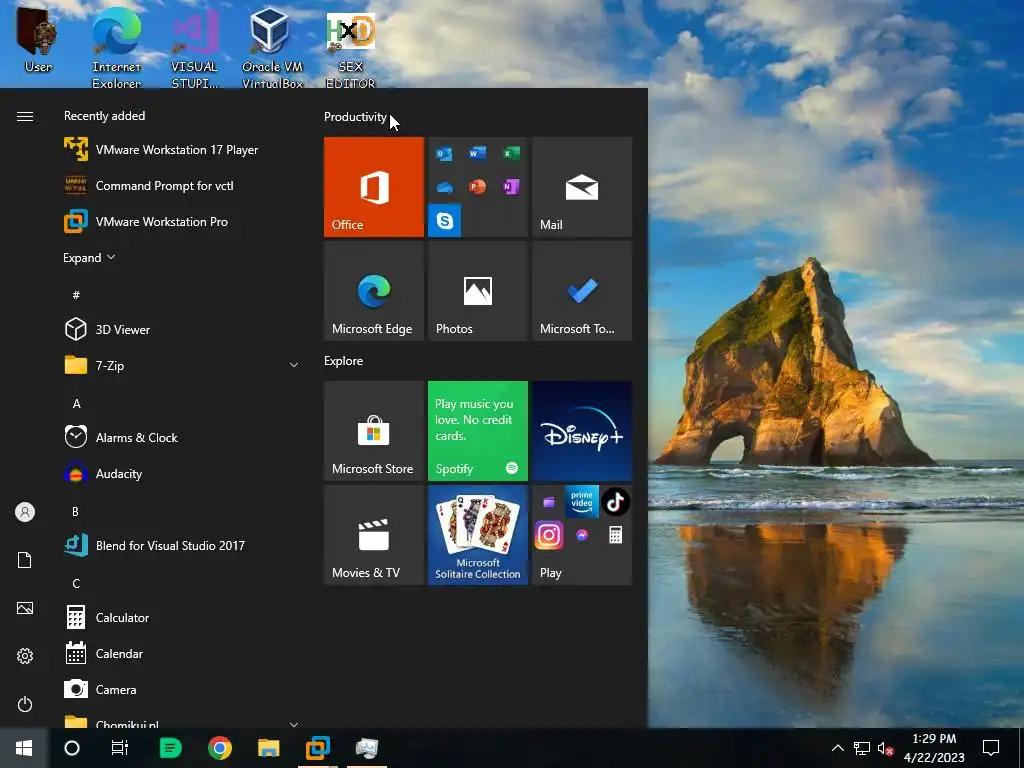Image resolution: width=1024 pixels, height=768 pixels.
Task: Jump to letter # in app list
Action: click(x=76, y=295)
